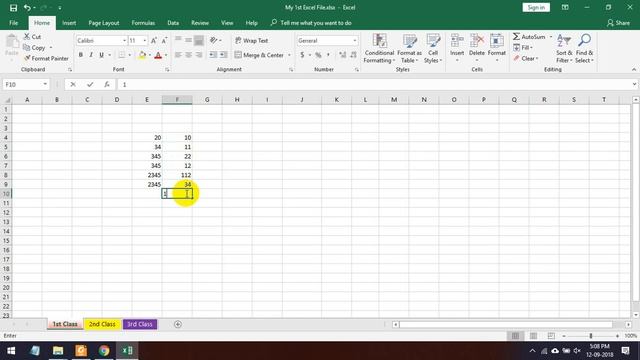Click the Undo arrow icon
This screenshot has width=640, height=360.
coord(27,8)
